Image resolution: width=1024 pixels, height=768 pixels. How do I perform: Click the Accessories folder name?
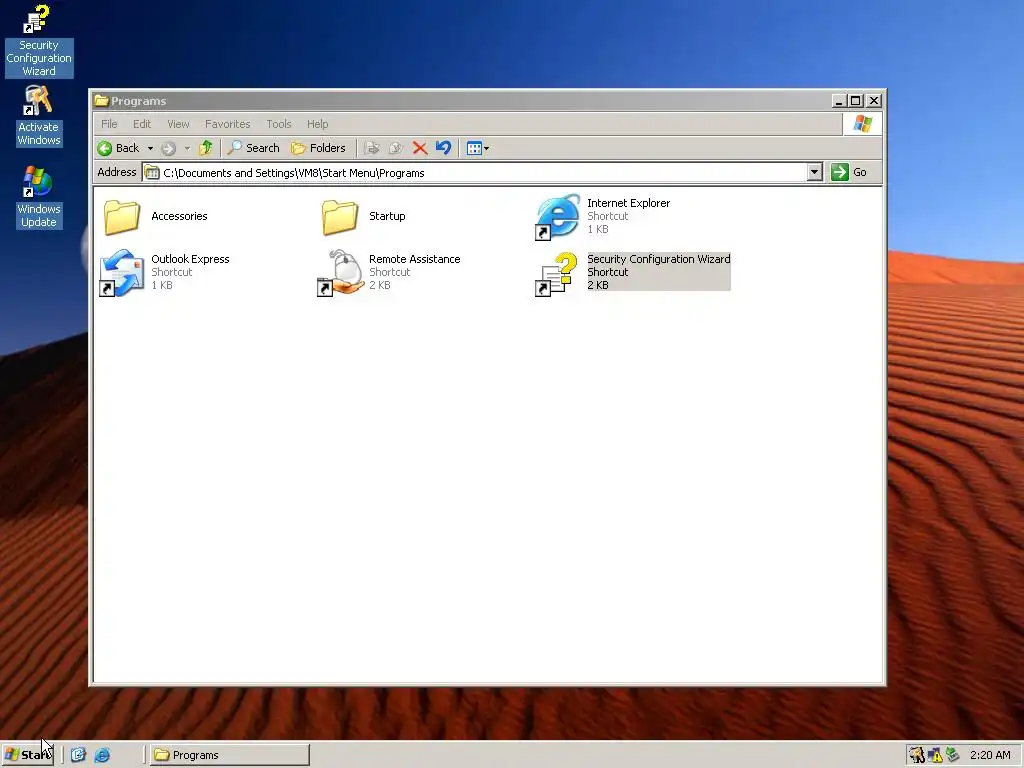pyautogui.click(x=179, y=216)
